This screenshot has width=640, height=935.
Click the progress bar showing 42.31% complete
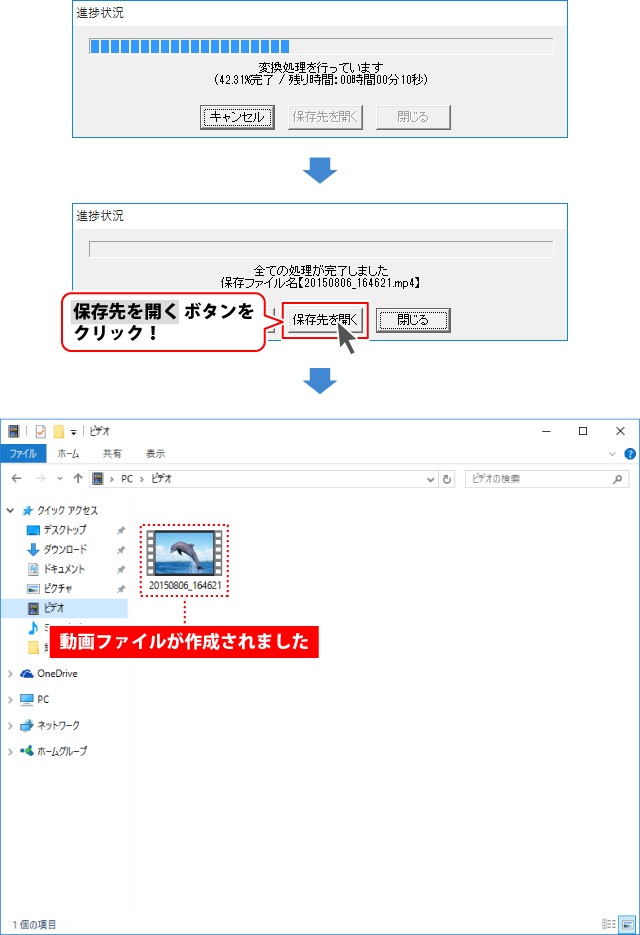[321, 46]
